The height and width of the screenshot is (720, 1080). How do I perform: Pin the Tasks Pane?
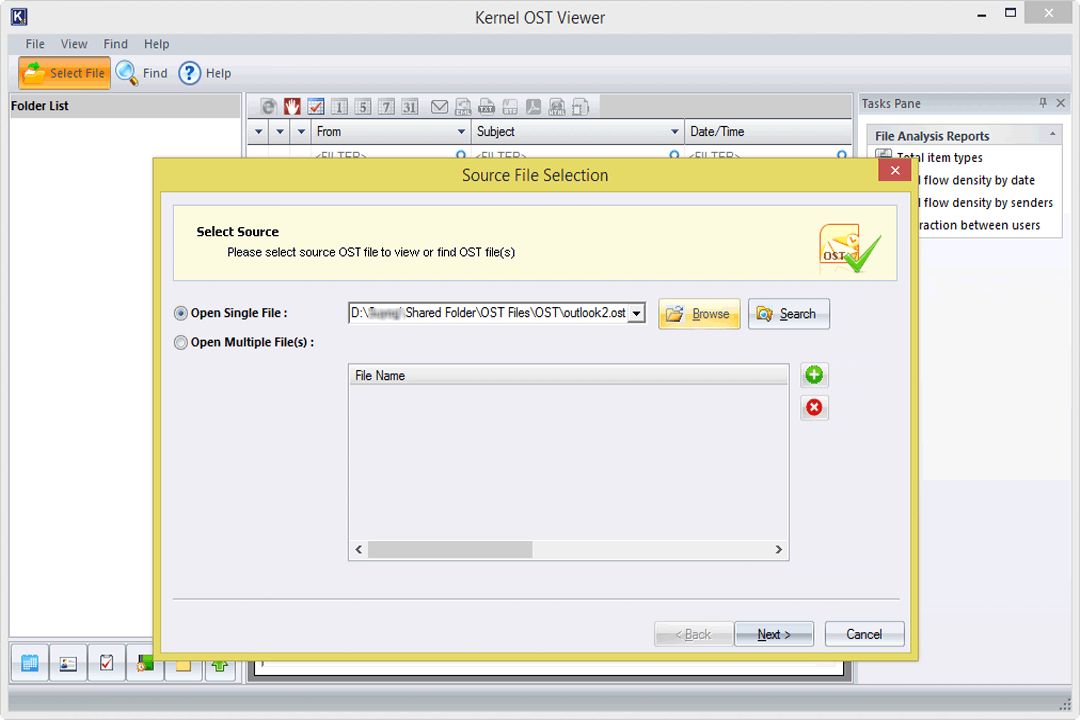point(1043,103)
